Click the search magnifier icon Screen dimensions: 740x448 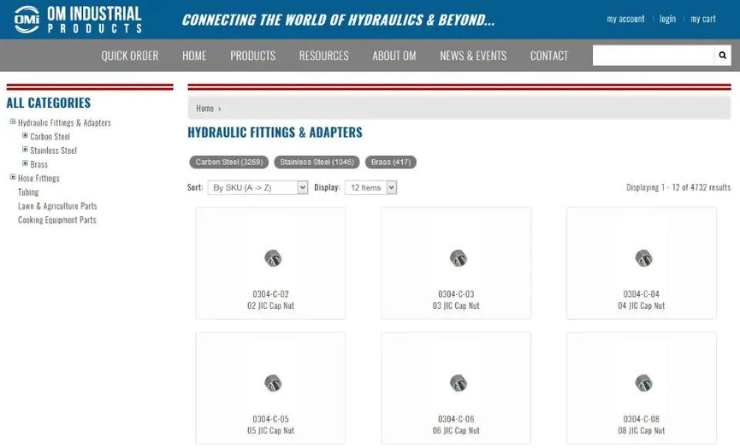click(x=723, y=56)
